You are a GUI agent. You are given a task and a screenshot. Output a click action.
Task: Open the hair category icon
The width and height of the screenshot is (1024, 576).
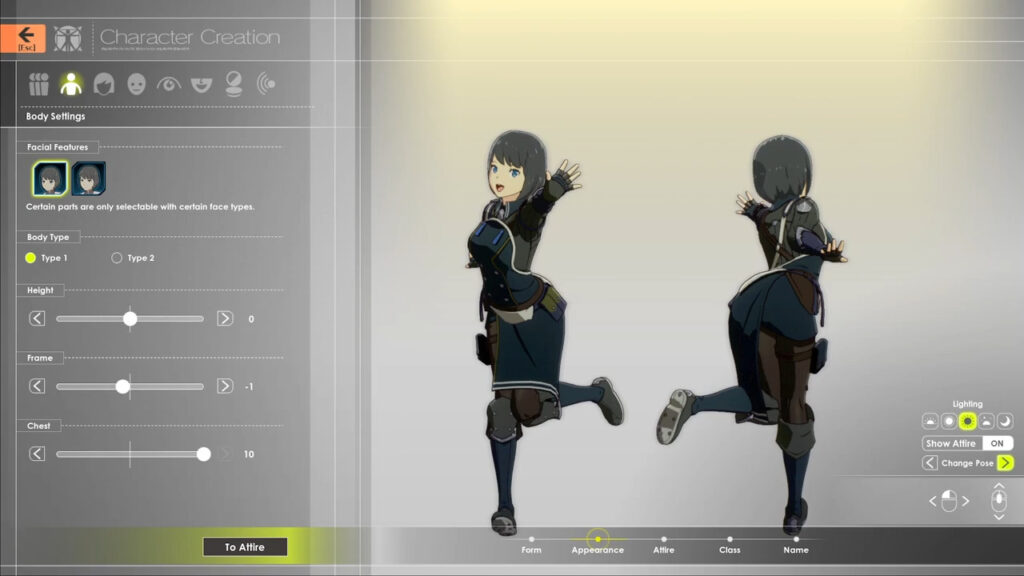104,84
